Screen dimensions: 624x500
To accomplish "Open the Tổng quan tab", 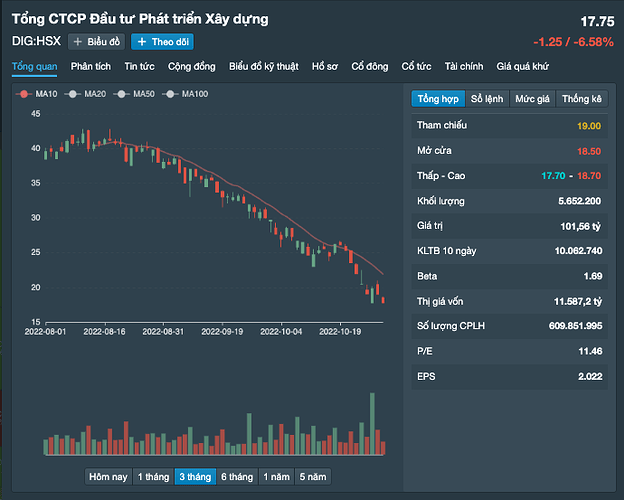I will click(35, 66).
